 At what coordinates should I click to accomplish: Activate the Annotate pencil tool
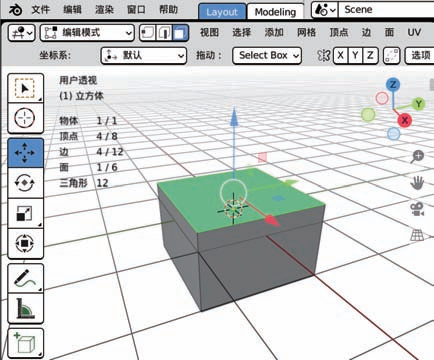click(25, 278)
